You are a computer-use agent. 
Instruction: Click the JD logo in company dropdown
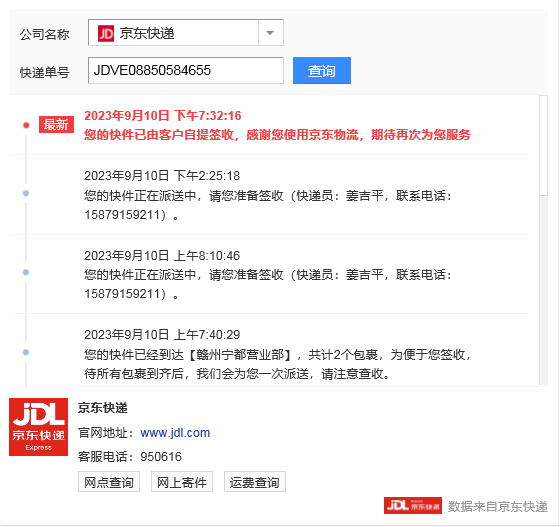[x=106, y=33]
